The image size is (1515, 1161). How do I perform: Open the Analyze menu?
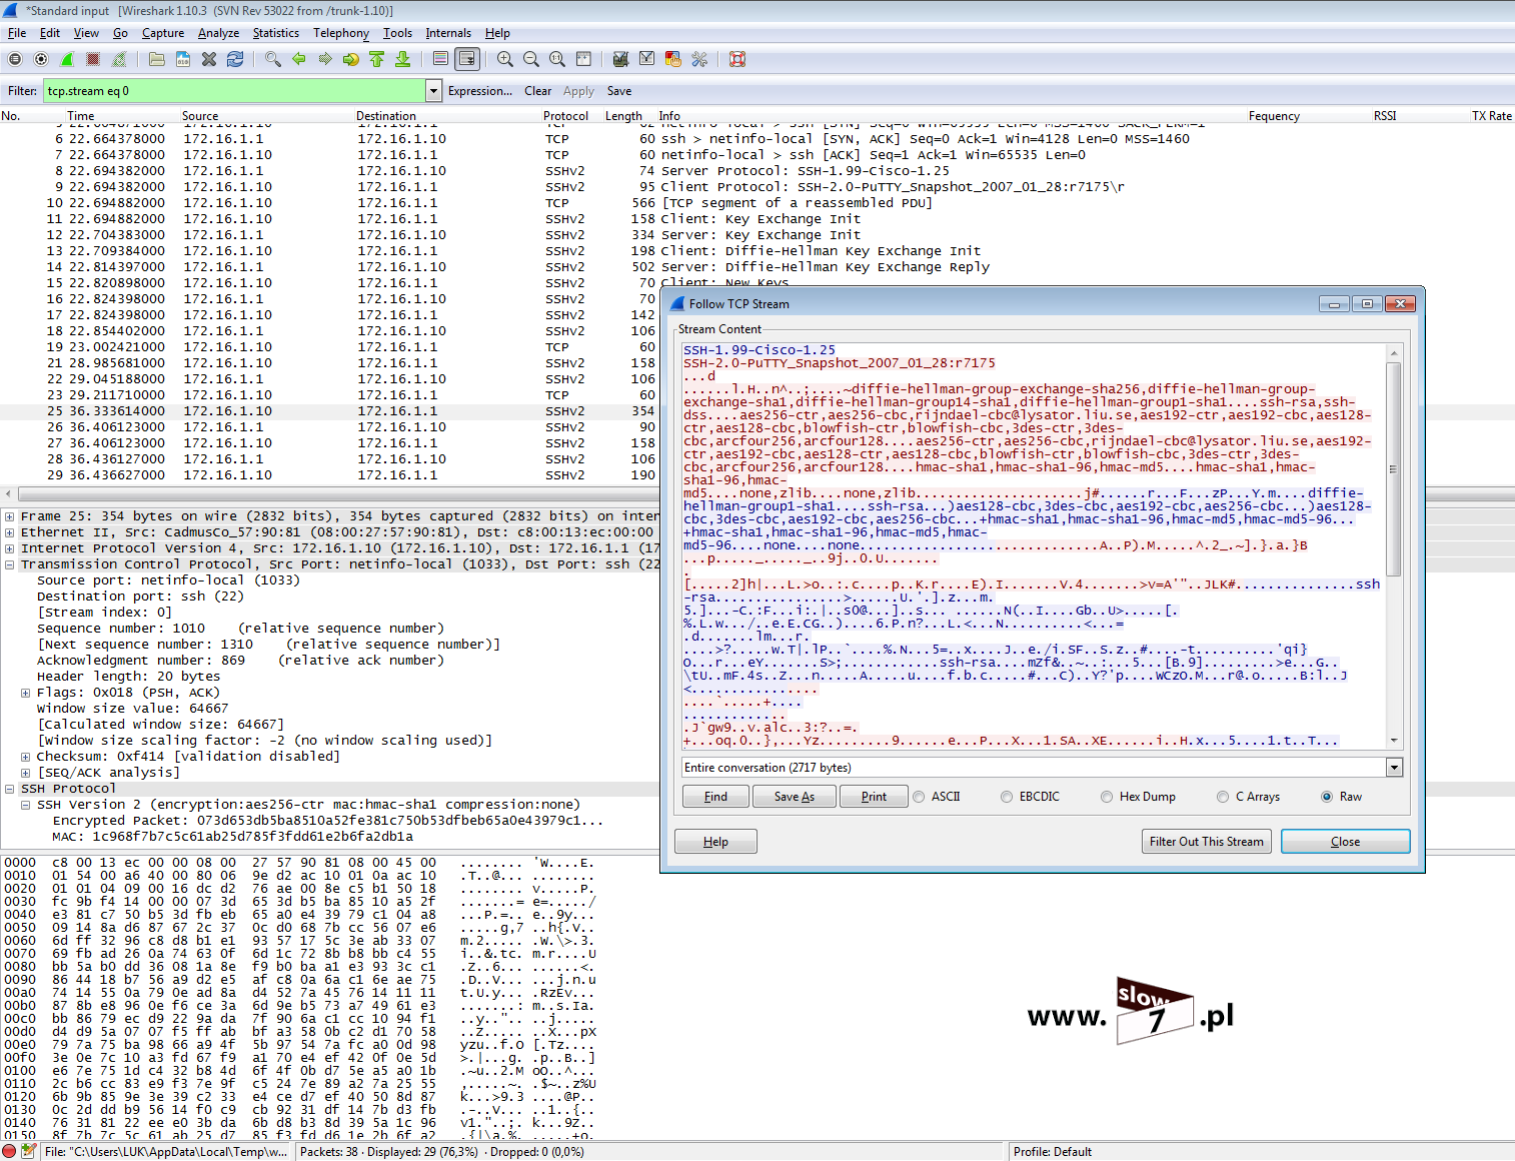[218, 33]
